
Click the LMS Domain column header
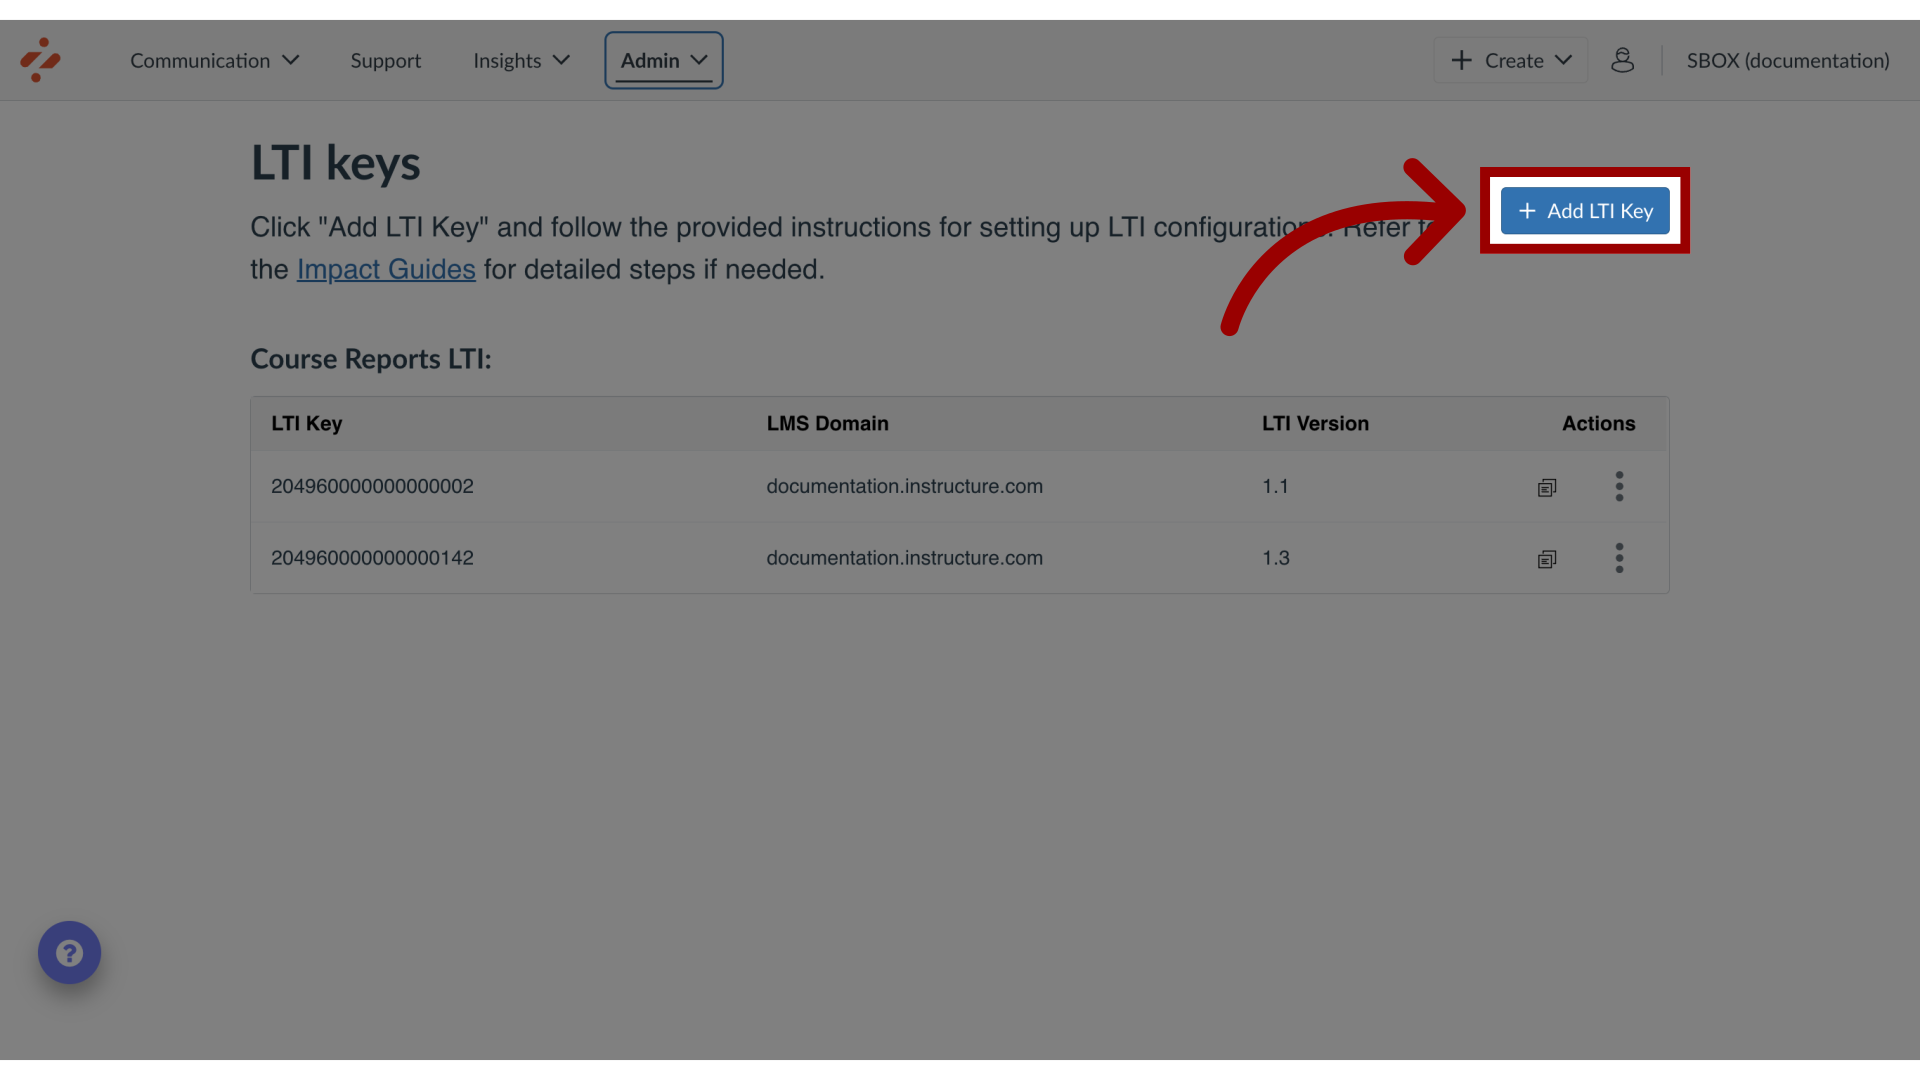827,423
